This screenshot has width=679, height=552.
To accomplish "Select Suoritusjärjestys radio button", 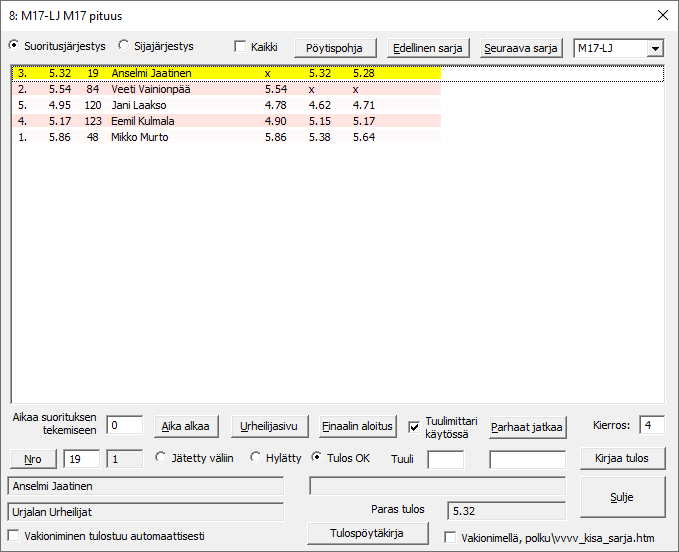I will coord(14,46).
